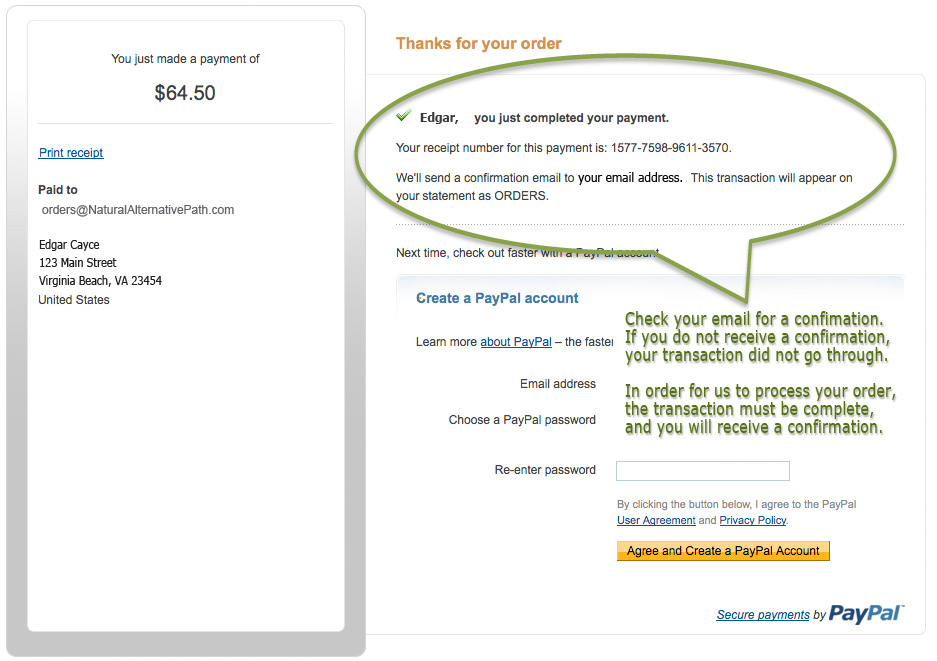Click the Create a PayPal account heading
Screen dimensions: 937x661
pos(497,298)
